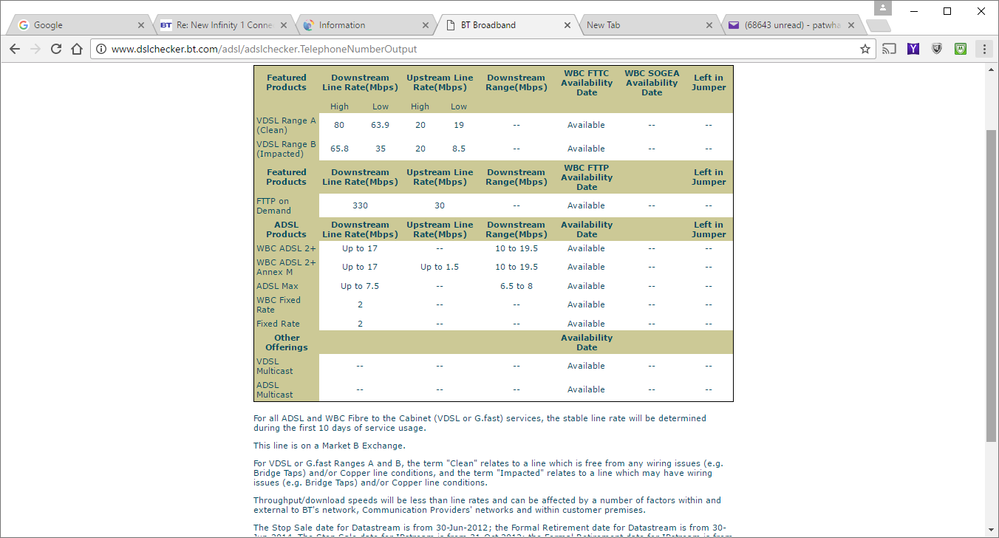999x538 pixels.
Task: Click the 330 FTTP downstream rate
Action: tap(360, 205)
